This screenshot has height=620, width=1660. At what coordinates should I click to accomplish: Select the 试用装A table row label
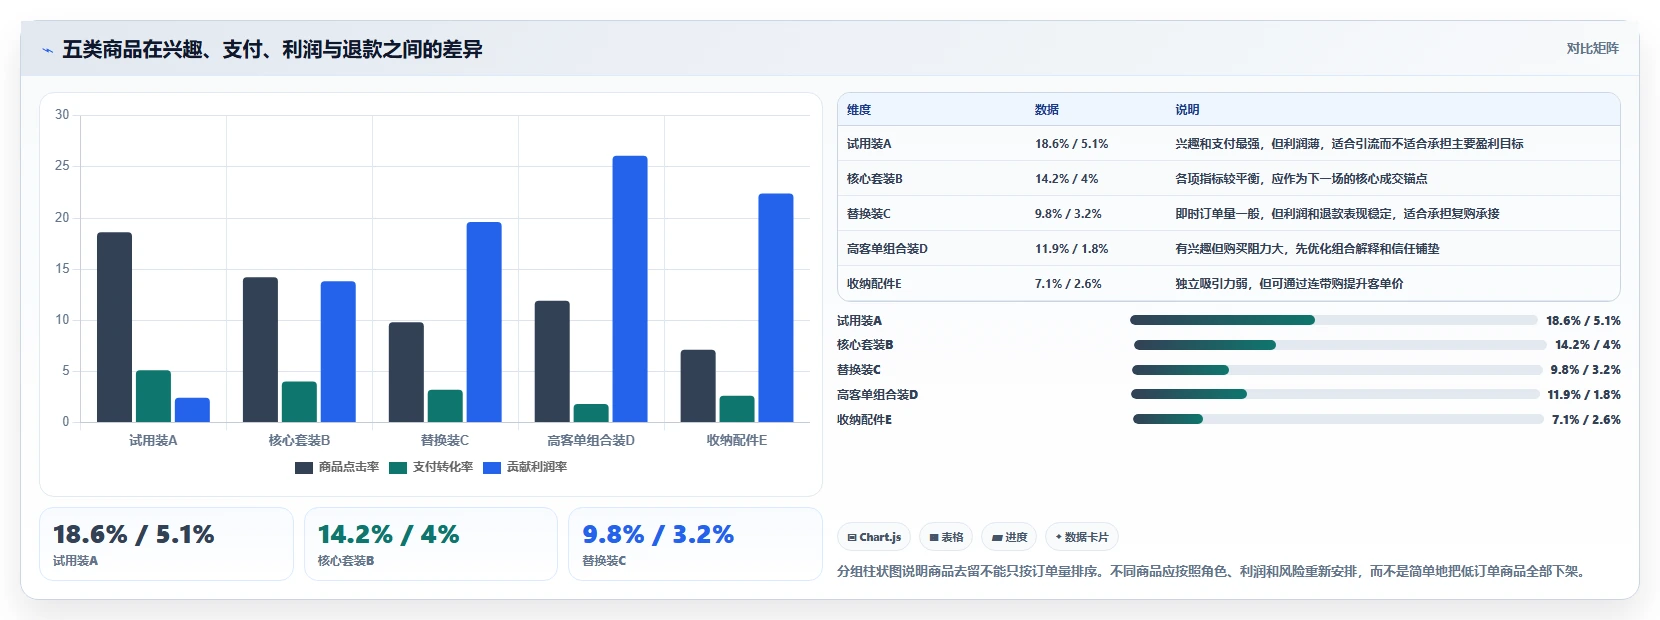869,144
